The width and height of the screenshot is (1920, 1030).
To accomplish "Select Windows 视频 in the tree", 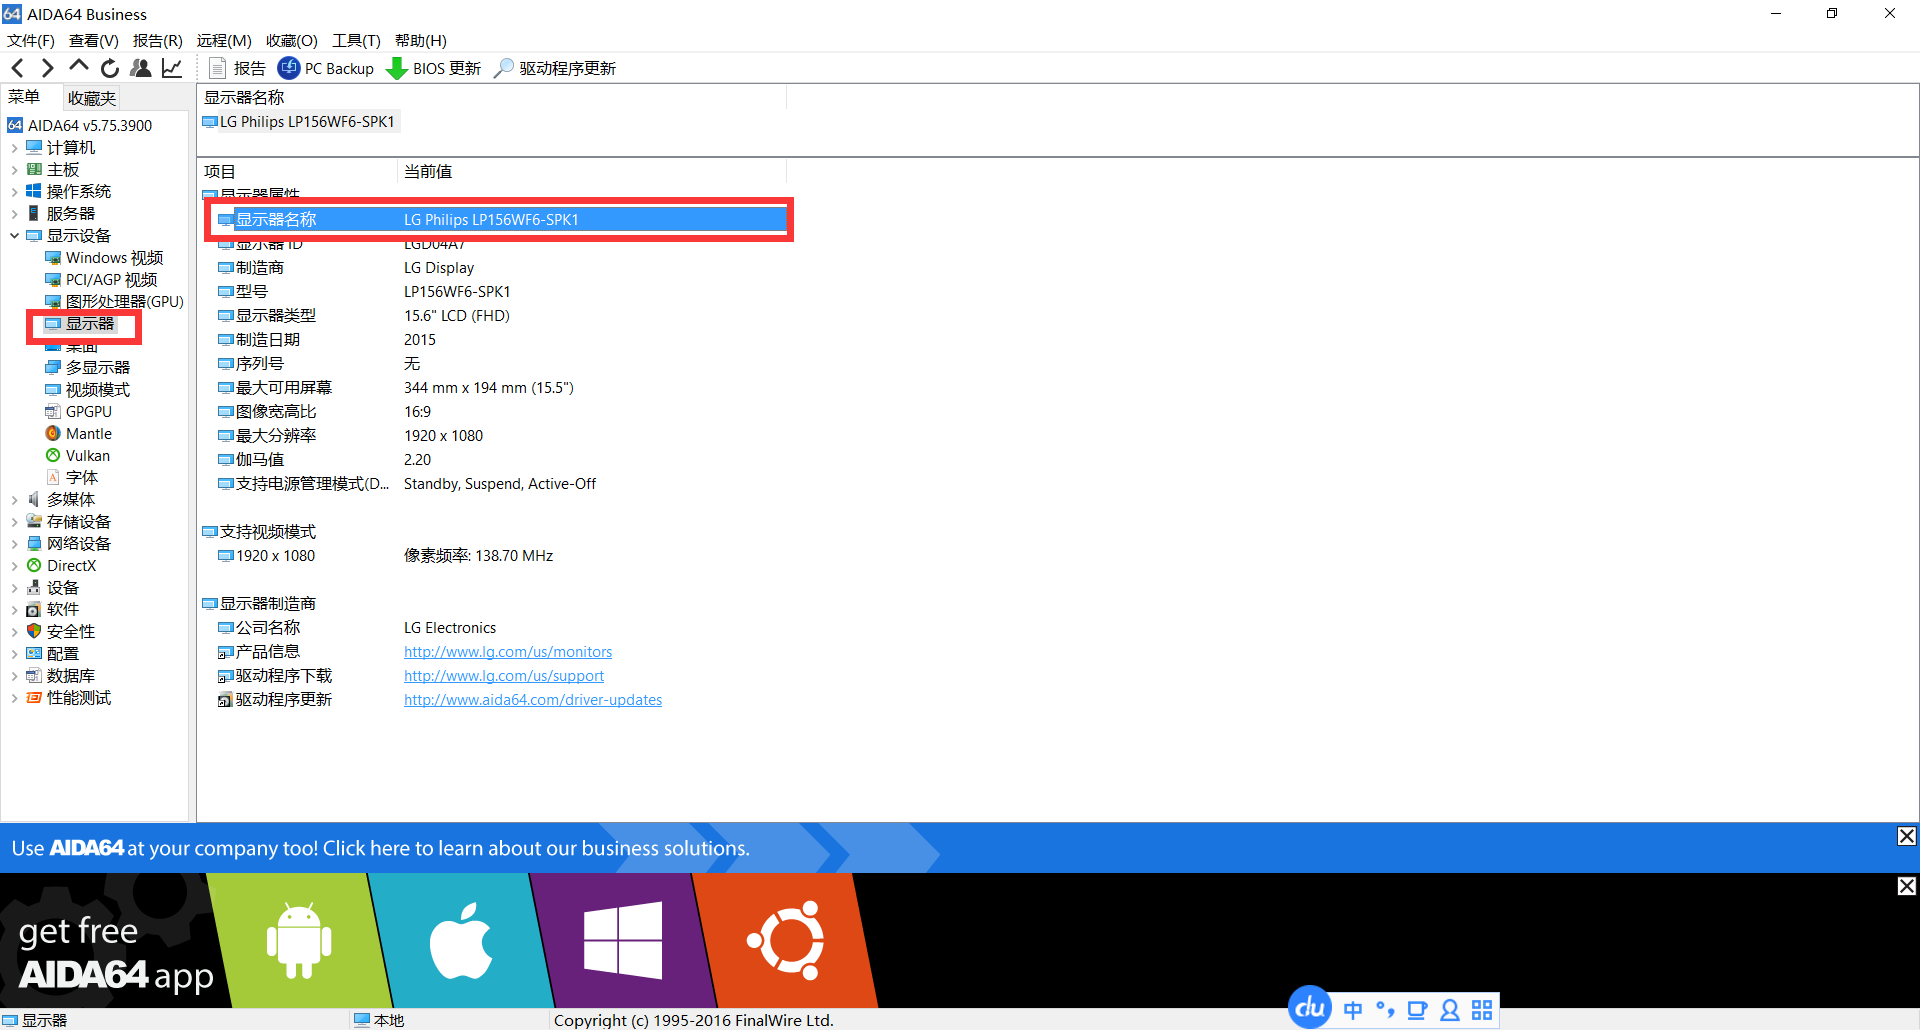I will (x=104, y=258).
